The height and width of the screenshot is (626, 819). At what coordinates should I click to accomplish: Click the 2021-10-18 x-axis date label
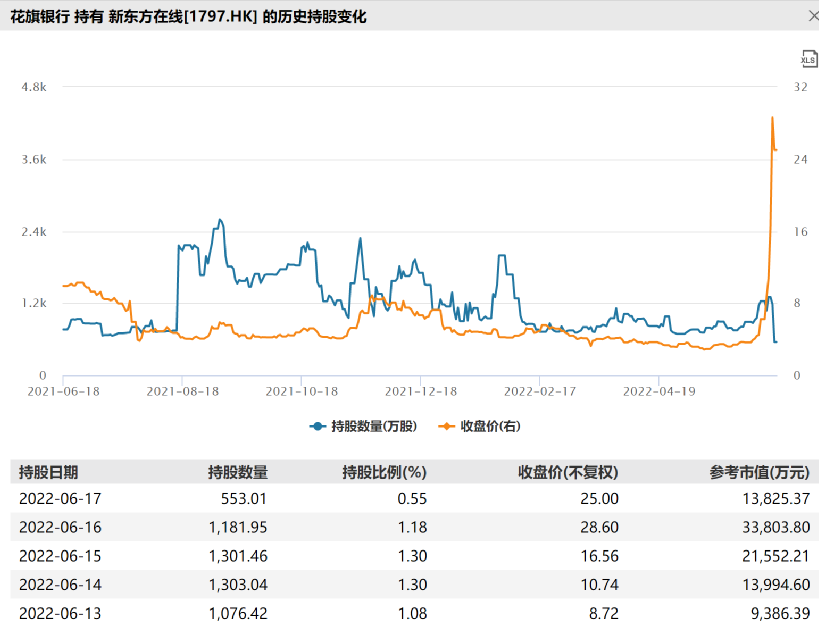click(301, 391)
